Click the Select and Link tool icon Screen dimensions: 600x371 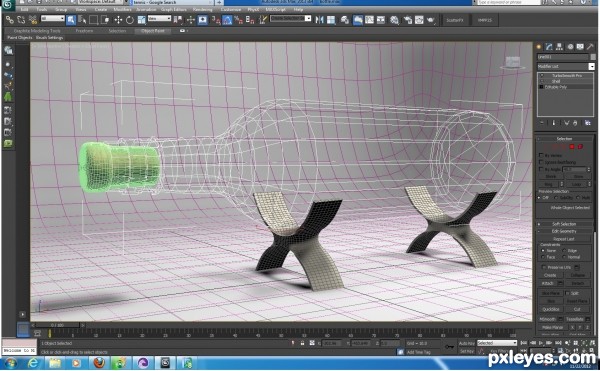[10, 20]
